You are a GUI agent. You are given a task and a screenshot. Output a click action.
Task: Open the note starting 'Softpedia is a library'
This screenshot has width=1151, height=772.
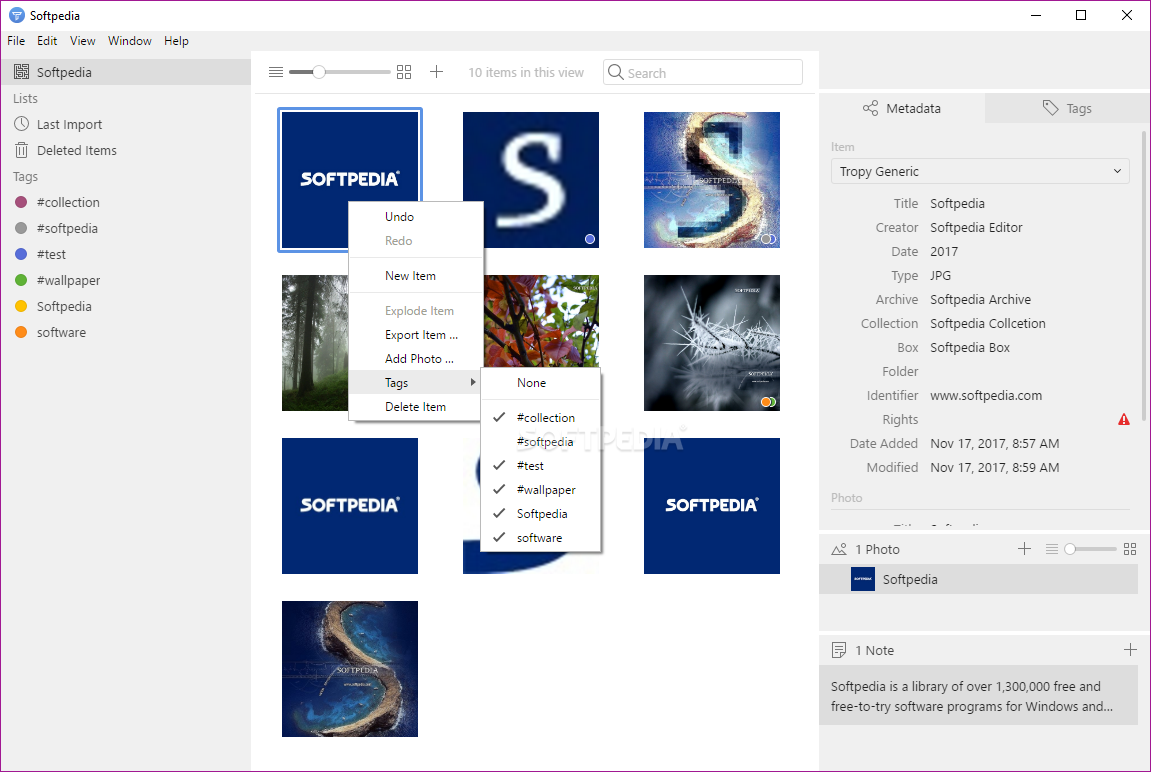[978, 696]
